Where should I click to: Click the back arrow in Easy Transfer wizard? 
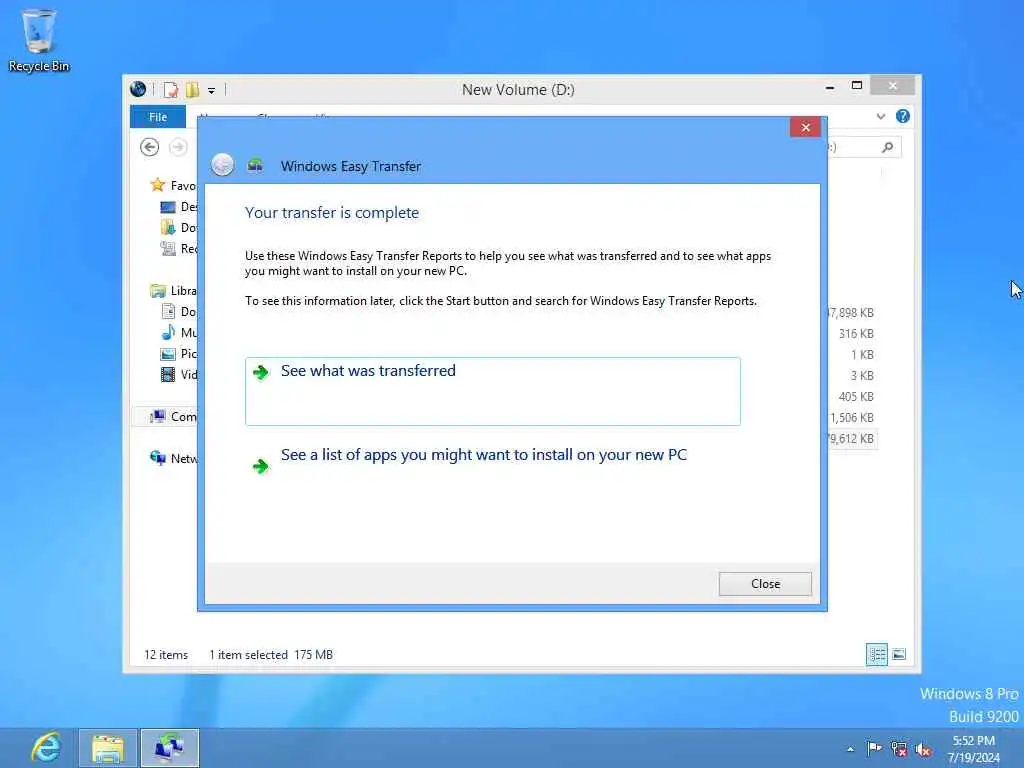[223, 165]
